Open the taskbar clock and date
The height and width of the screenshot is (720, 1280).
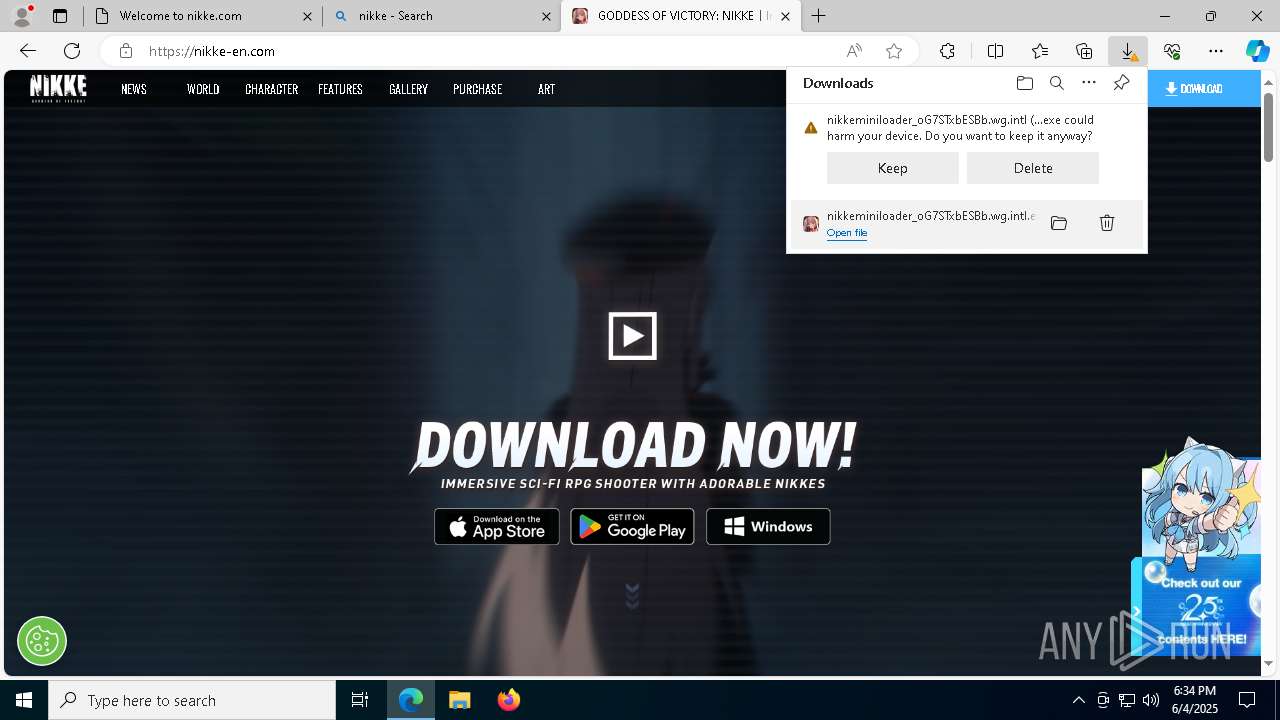1194,700
